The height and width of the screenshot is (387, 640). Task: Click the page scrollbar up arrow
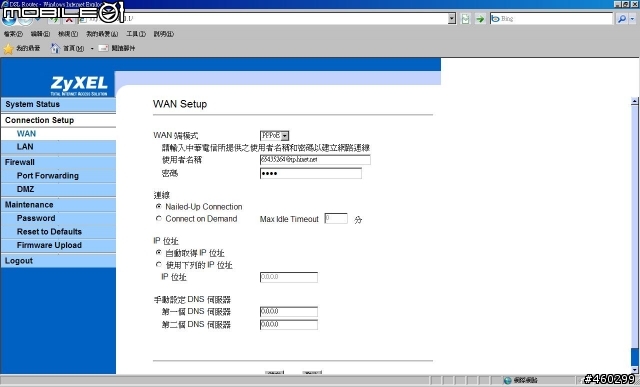[x=634, y=100]
